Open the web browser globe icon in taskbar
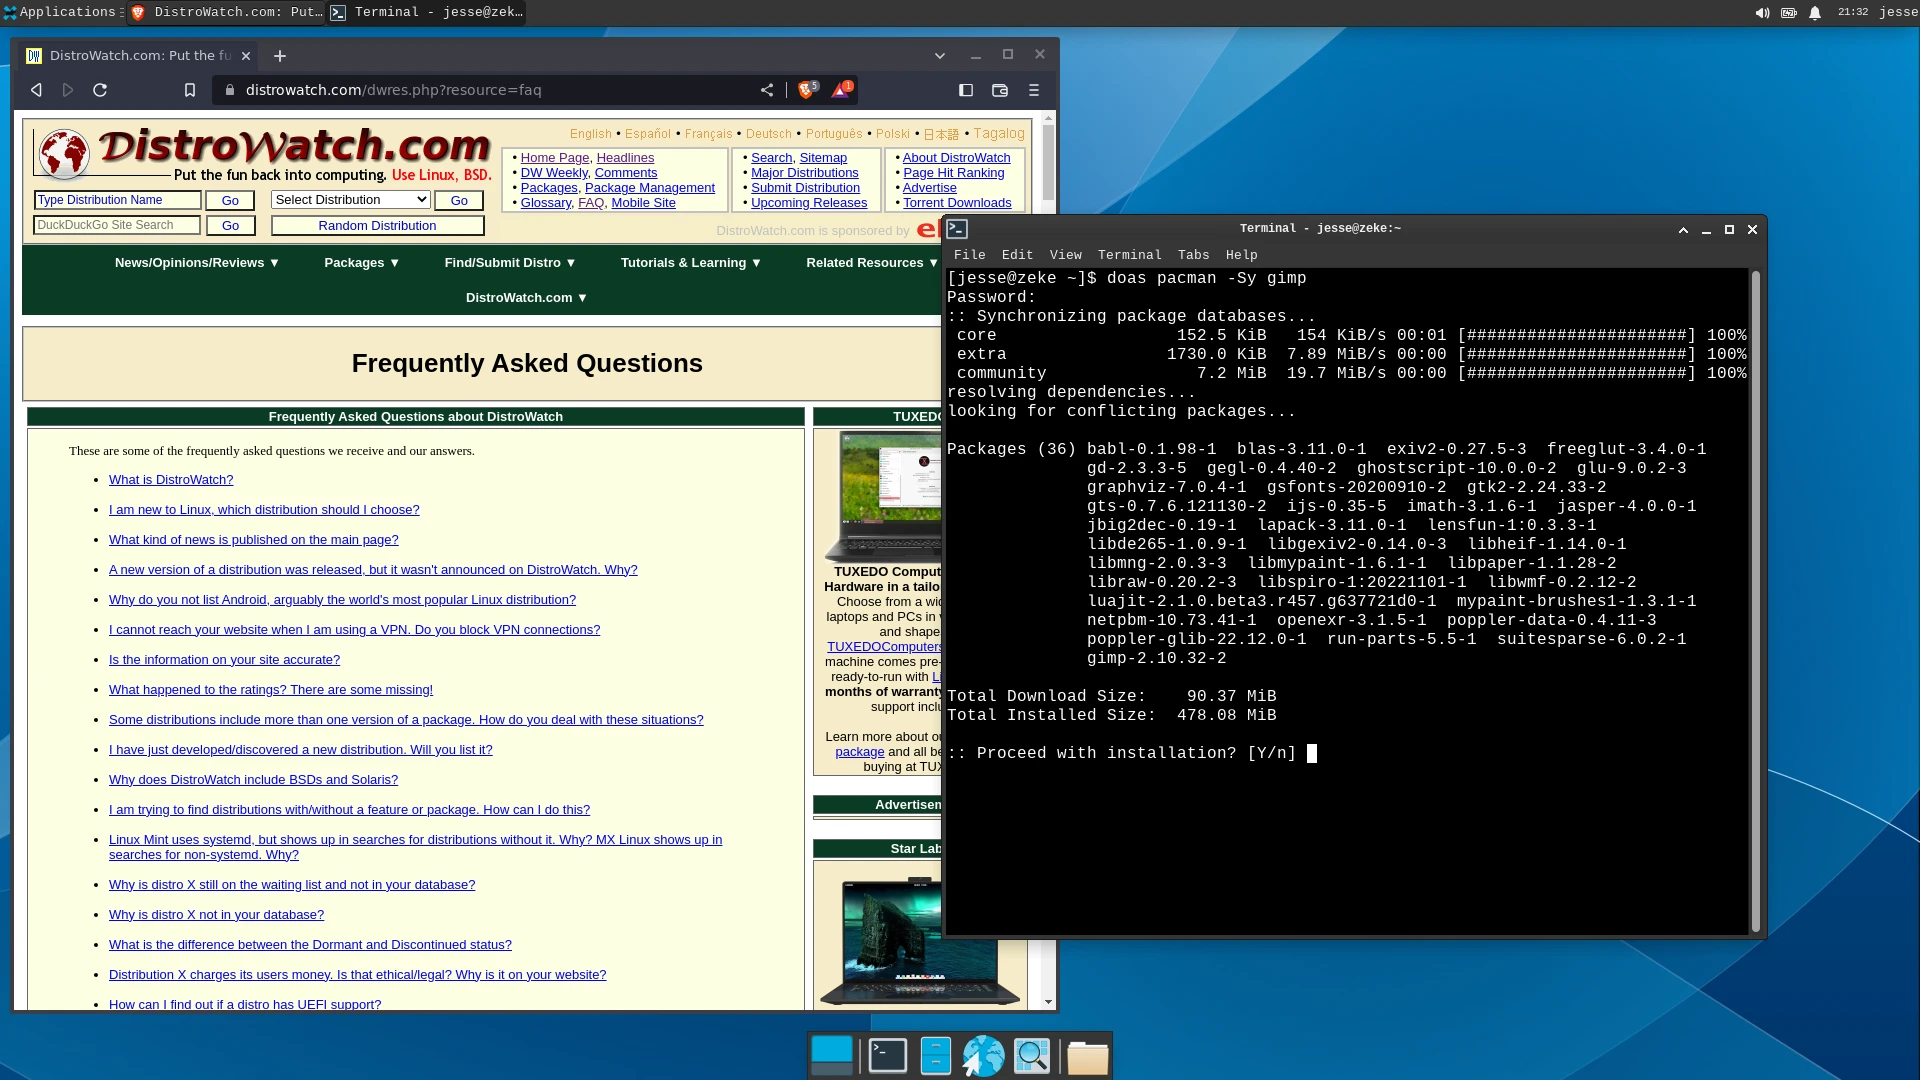Image resolution: width=1920 pixels, height=1080 pixels. pos(984,1055)
